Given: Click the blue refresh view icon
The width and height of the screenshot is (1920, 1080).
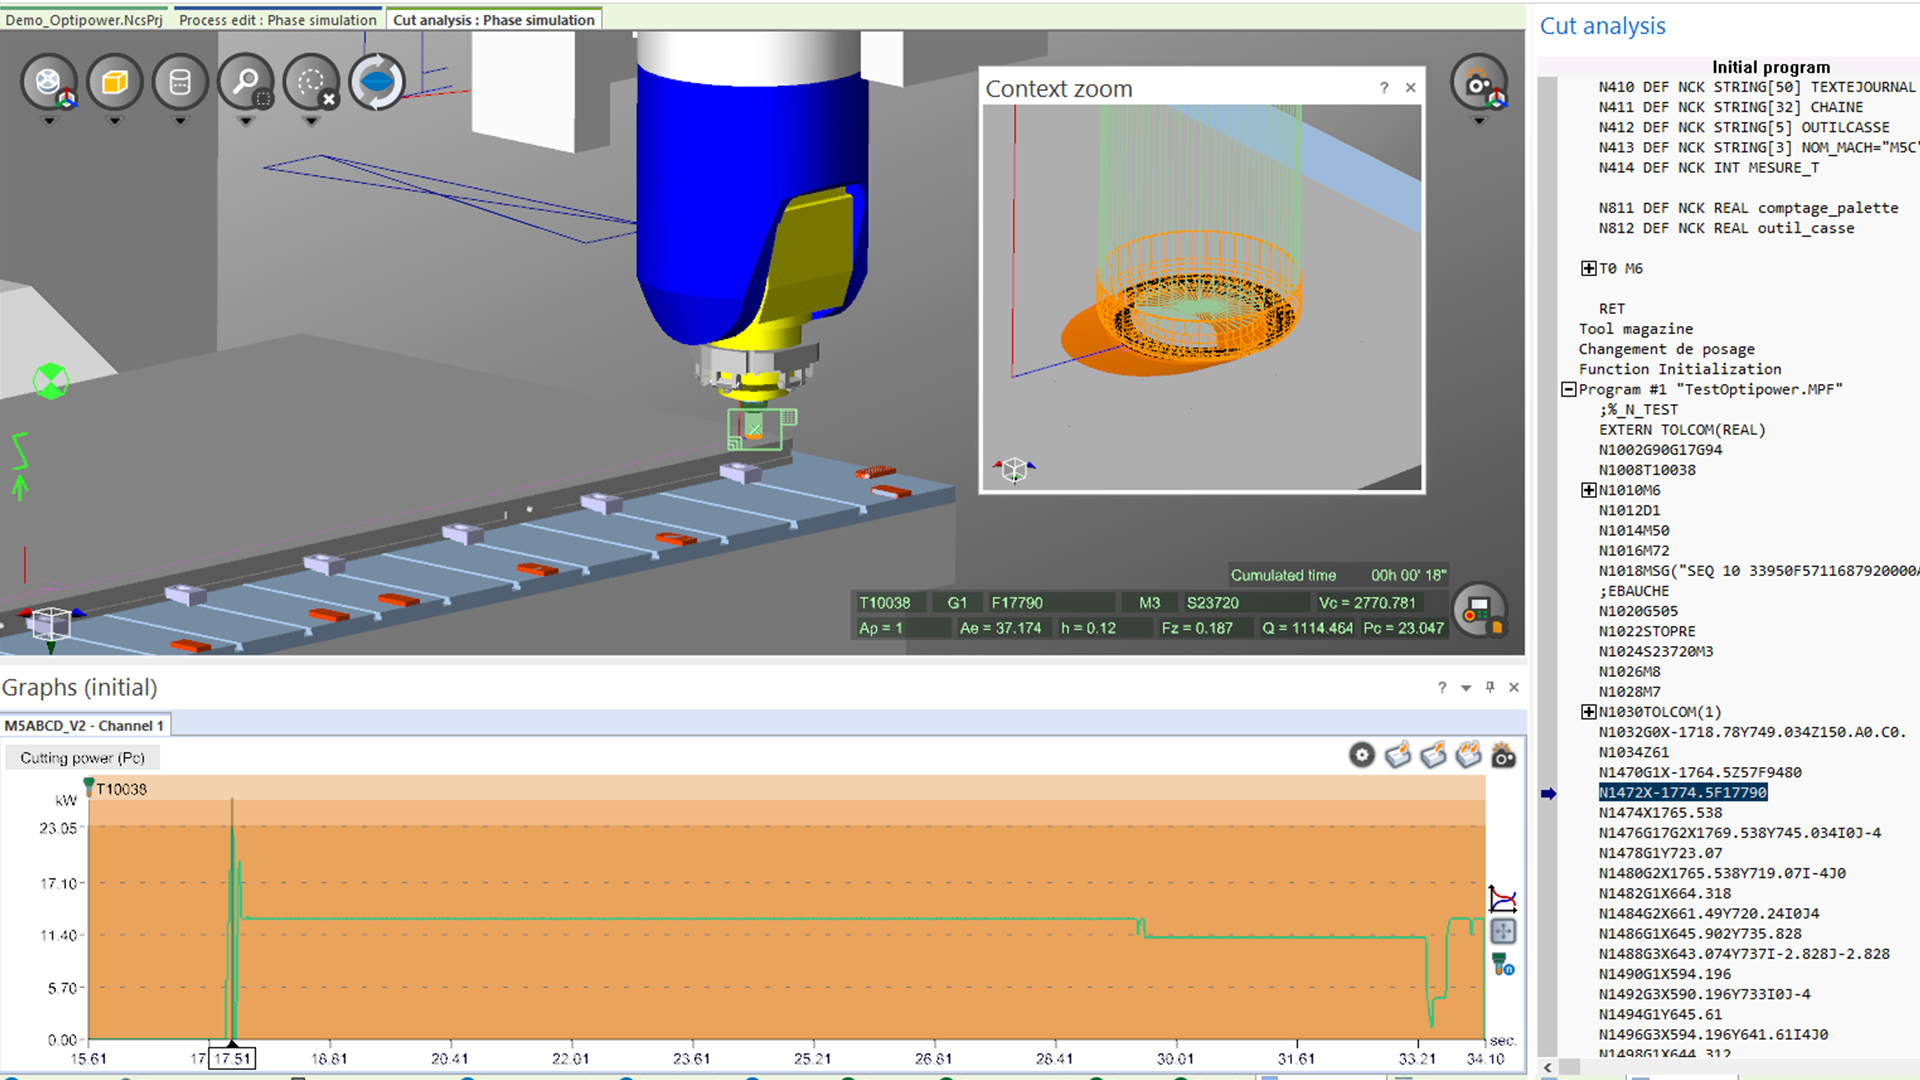Looking at the screenshot, I should (377, 82).
